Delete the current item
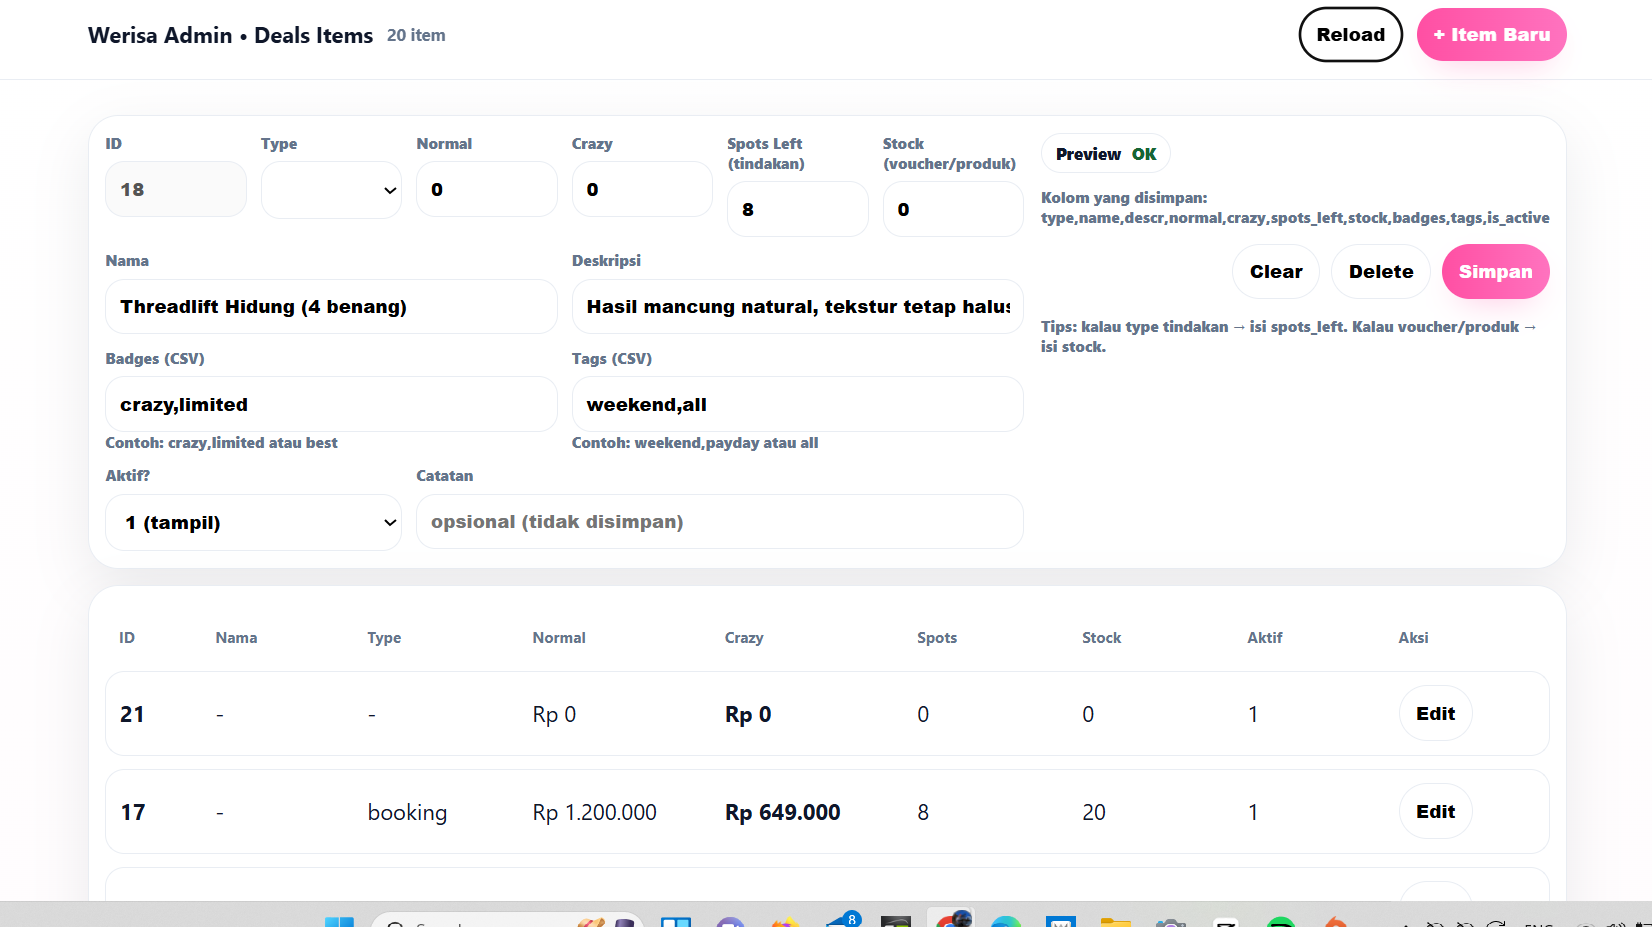Viewport: 1652px width, 927px height. pyautogui.click(x=1380, y=272)
